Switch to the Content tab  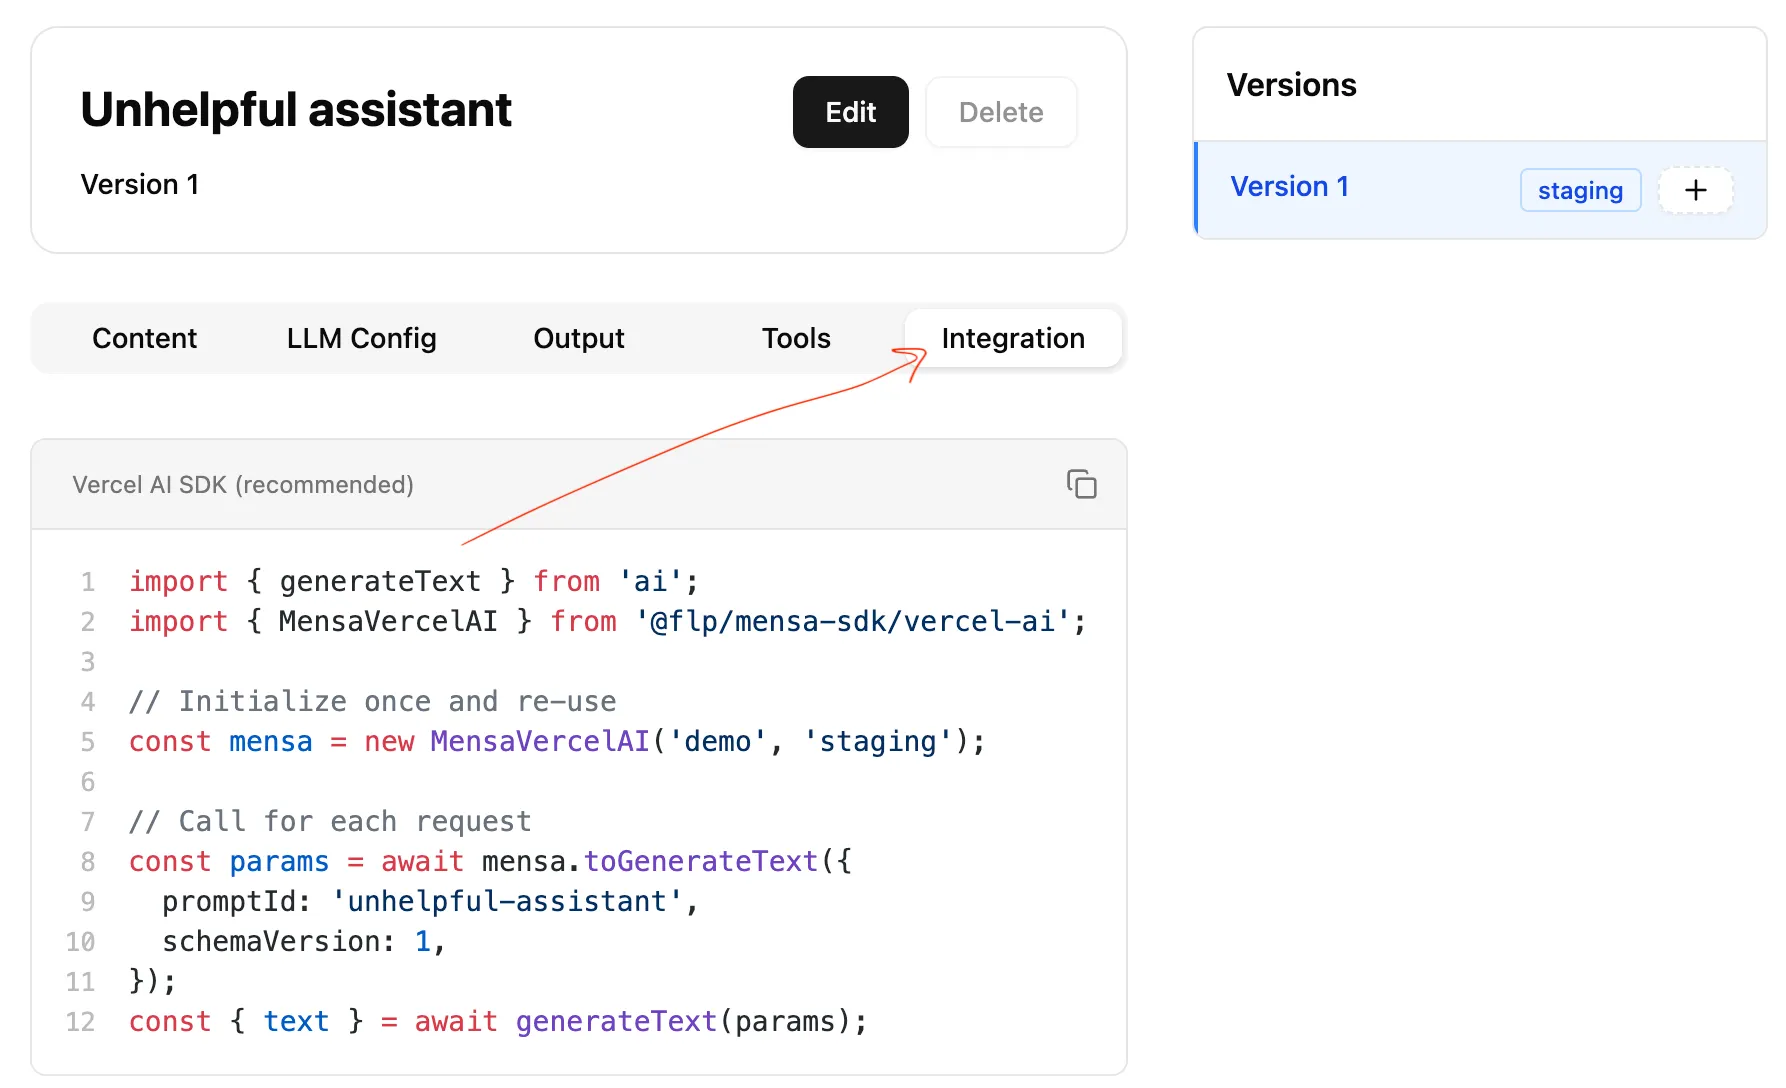coord(144,338)
